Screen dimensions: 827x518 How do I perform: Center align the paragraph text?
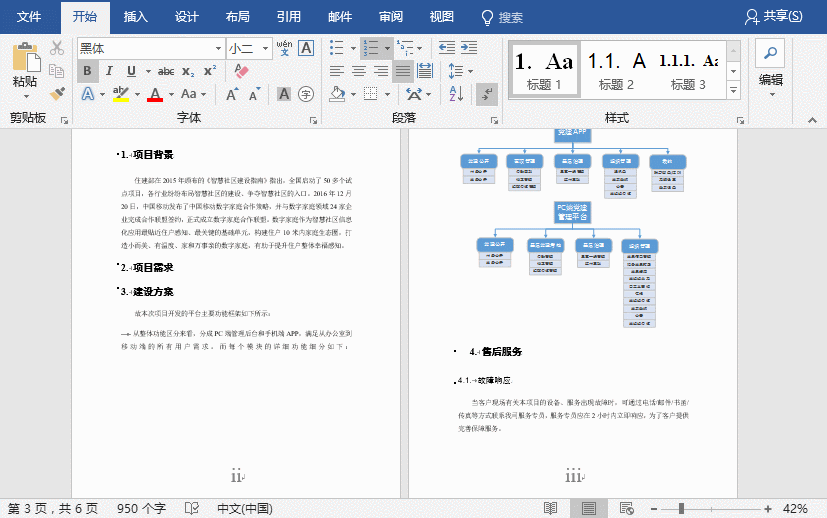point(359,71)
